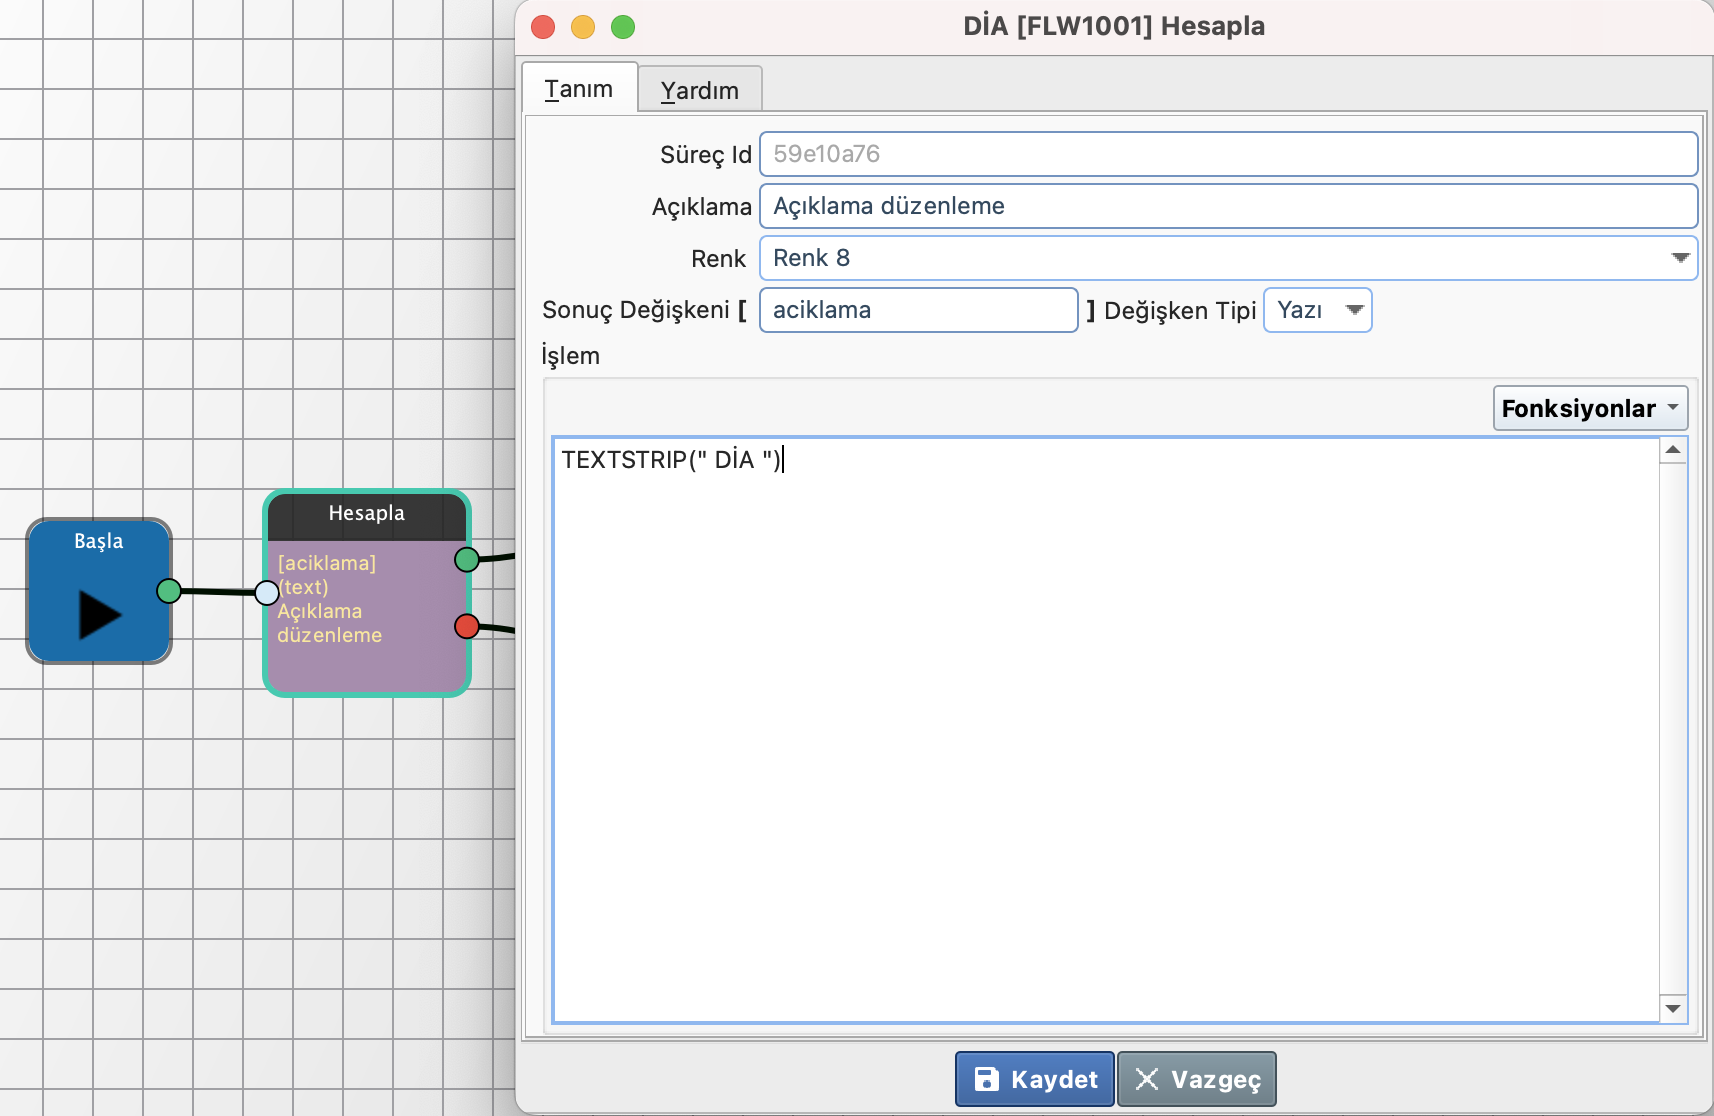Click the red error port on Hesapla node

click(466, 626)
